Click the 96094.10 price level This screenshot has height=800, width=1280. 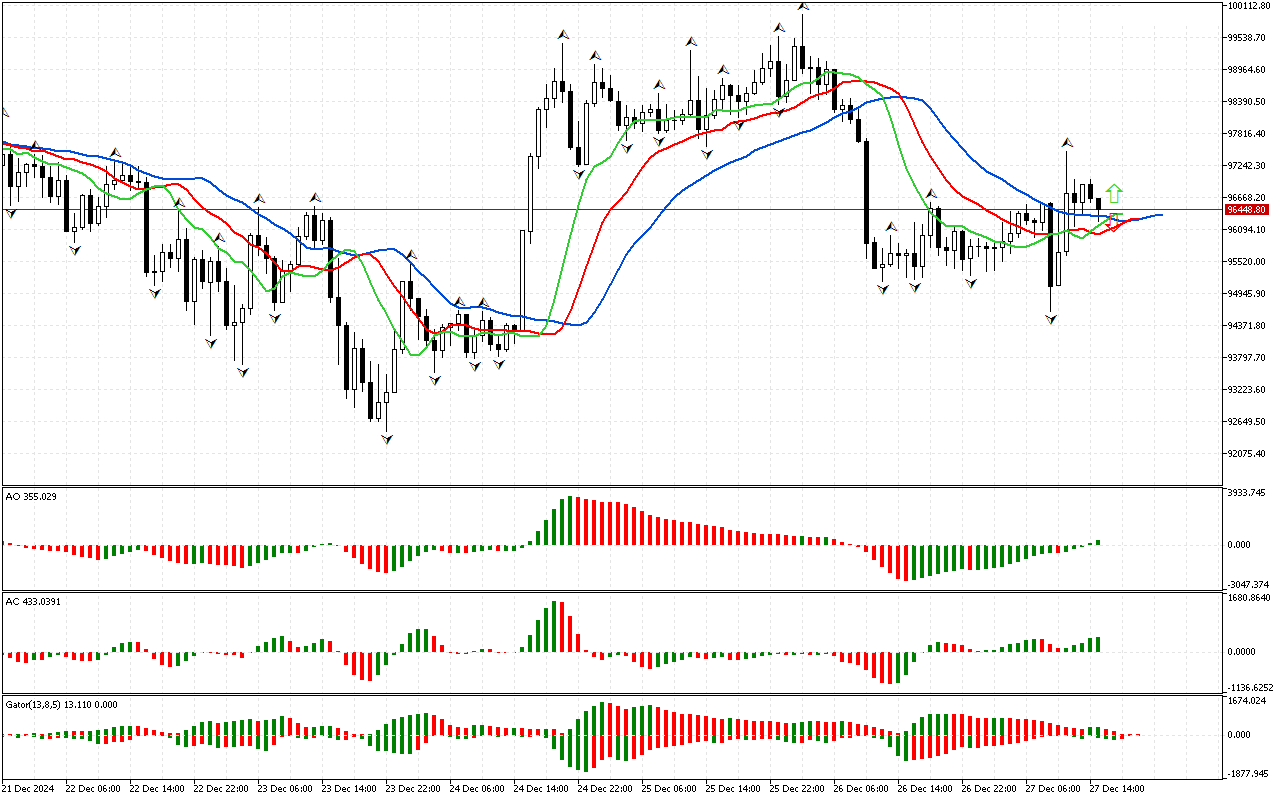[x=1248, y=230]
